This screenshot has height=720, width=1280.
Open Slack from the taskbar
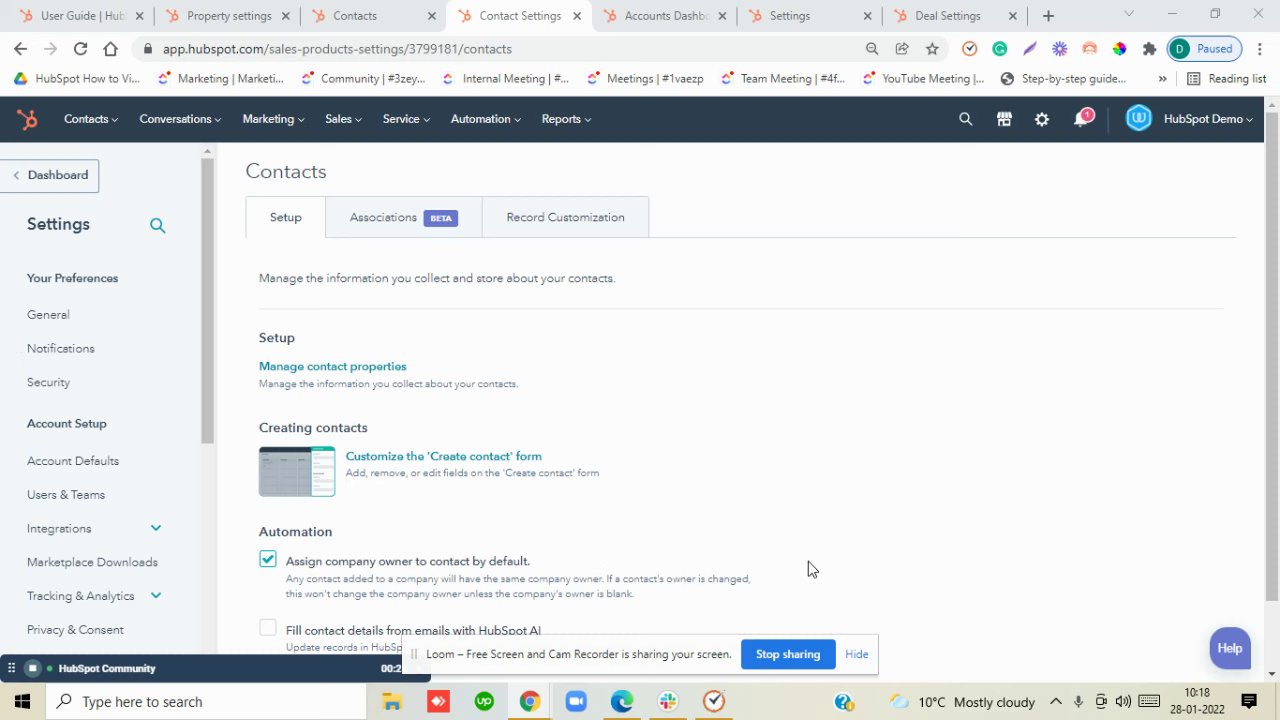[x=668, y=702]
